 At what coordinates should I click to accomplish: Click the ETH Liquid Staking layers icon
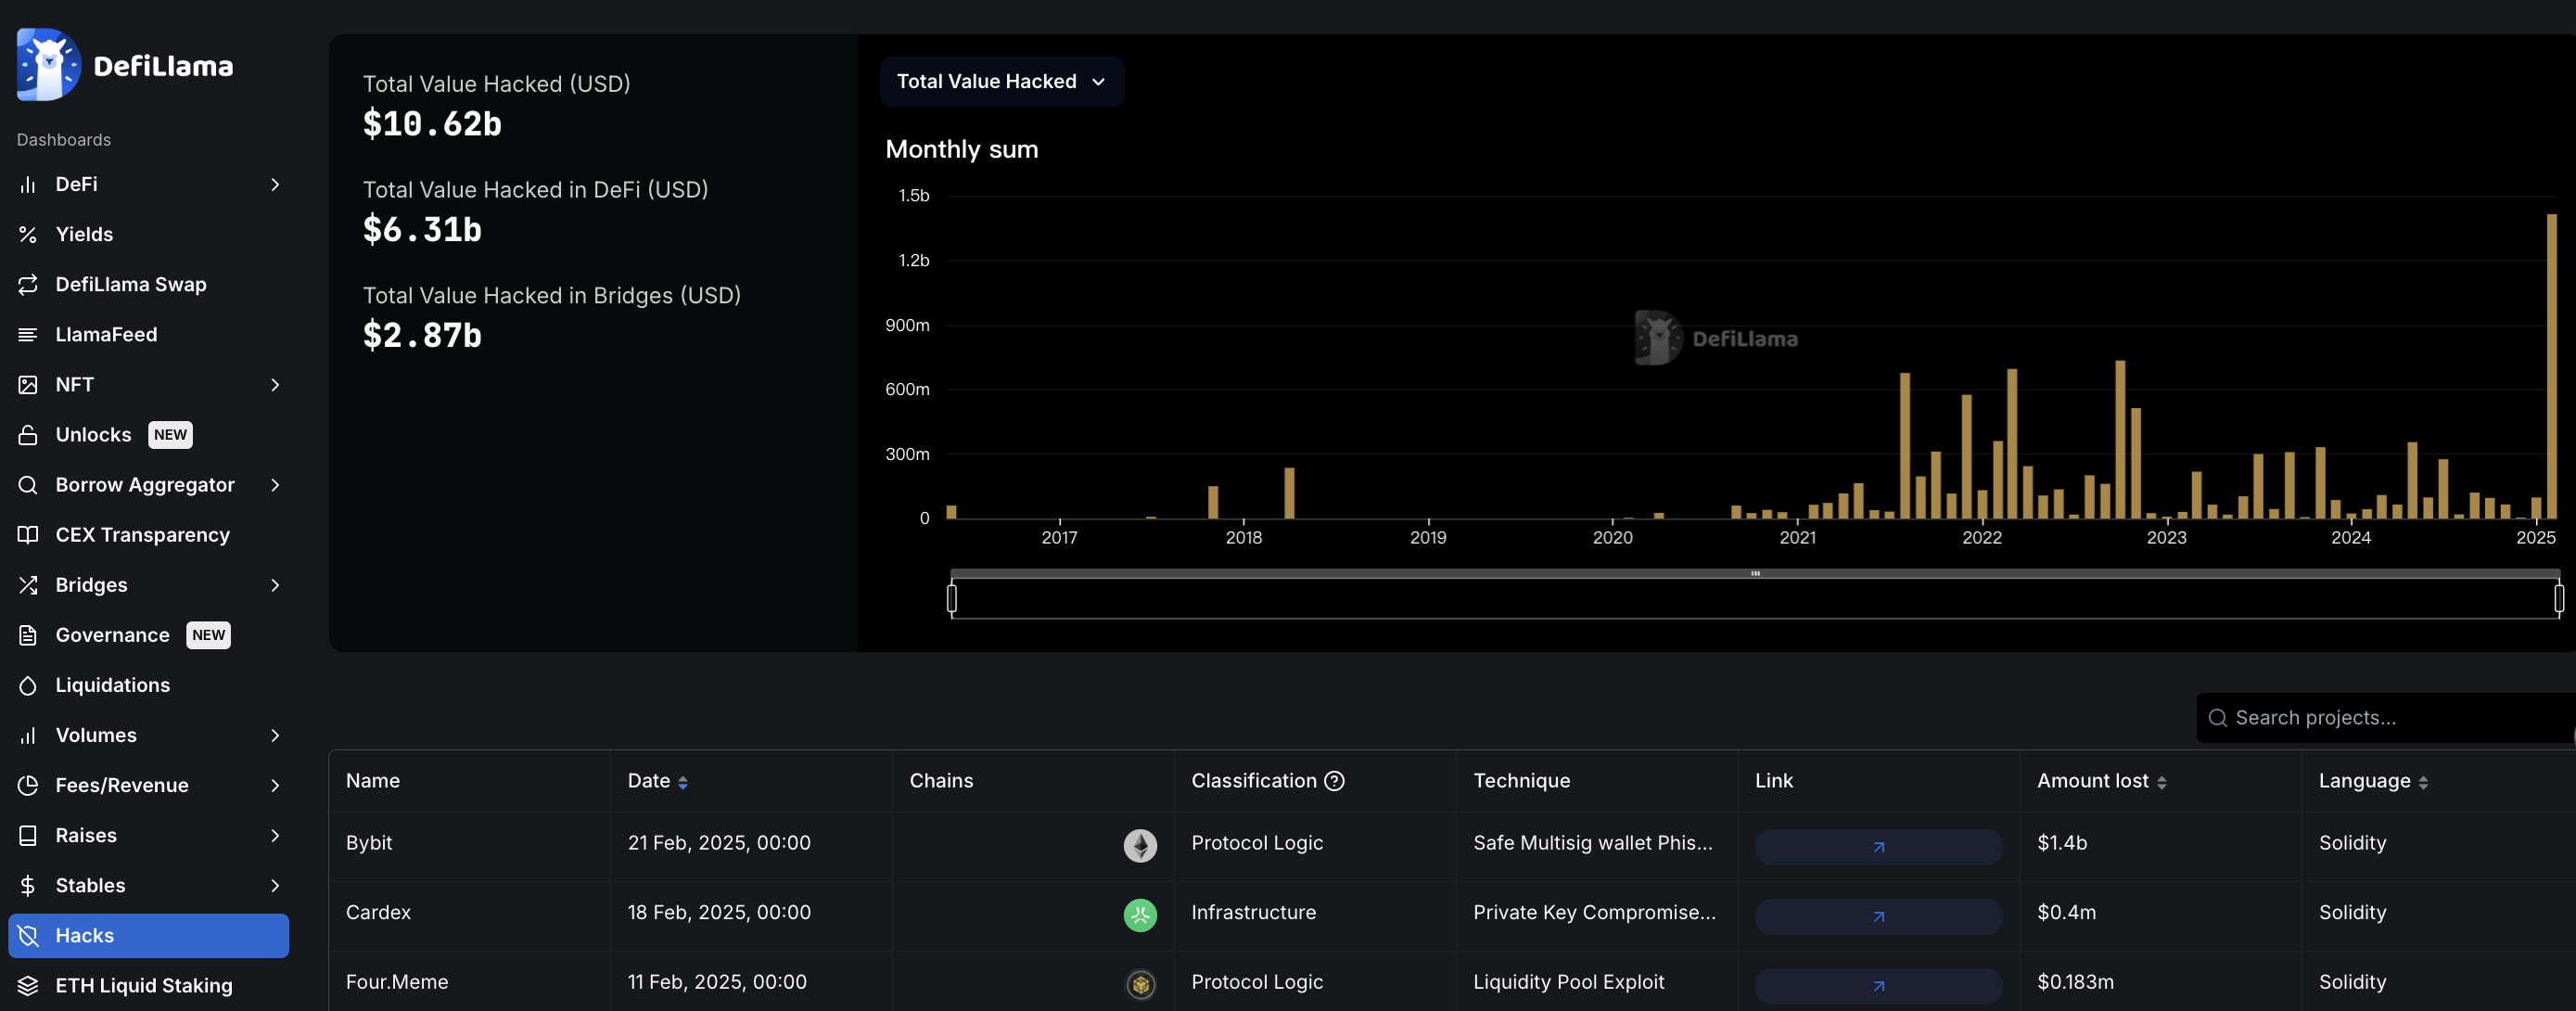coord(28,985)
